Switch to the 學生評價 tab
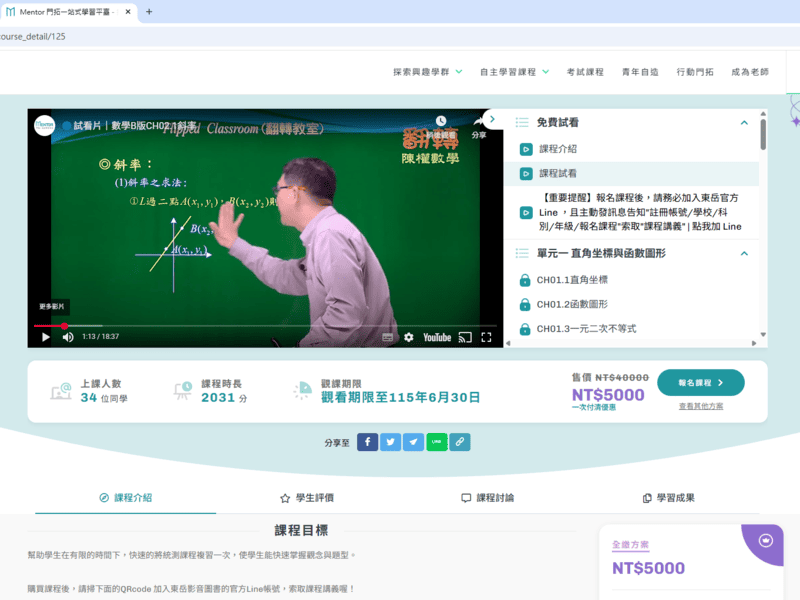The height and width of the screenshot is (600, 800). (x=307, y=497)
